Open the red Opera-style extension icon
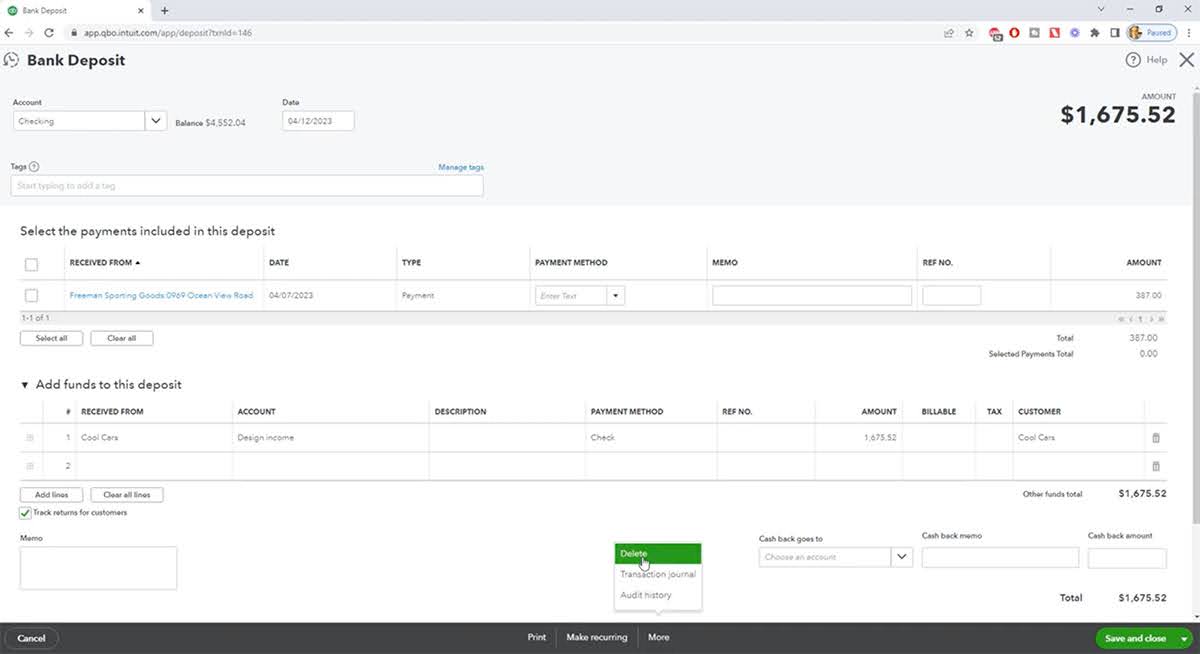The width and height of the screenshot is (1200, 654). point(1015,32)
